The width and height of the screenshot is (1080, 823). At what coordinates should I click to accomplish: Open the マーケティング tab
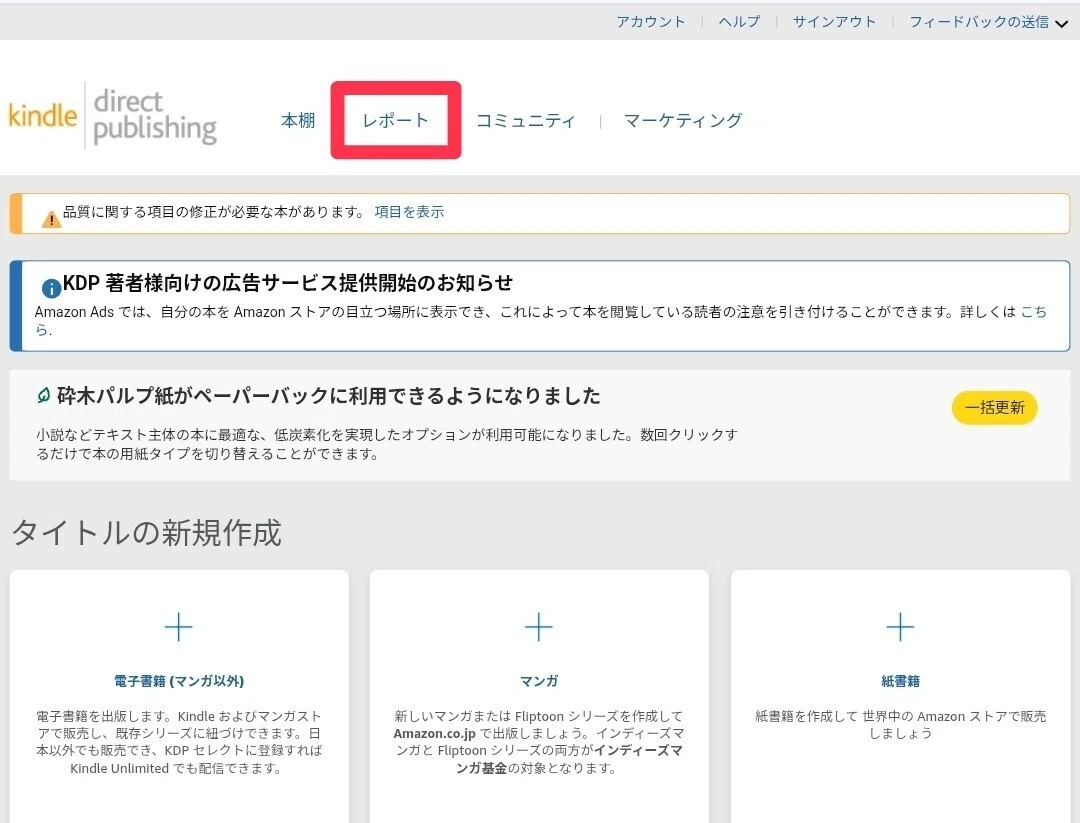[683, 121]
